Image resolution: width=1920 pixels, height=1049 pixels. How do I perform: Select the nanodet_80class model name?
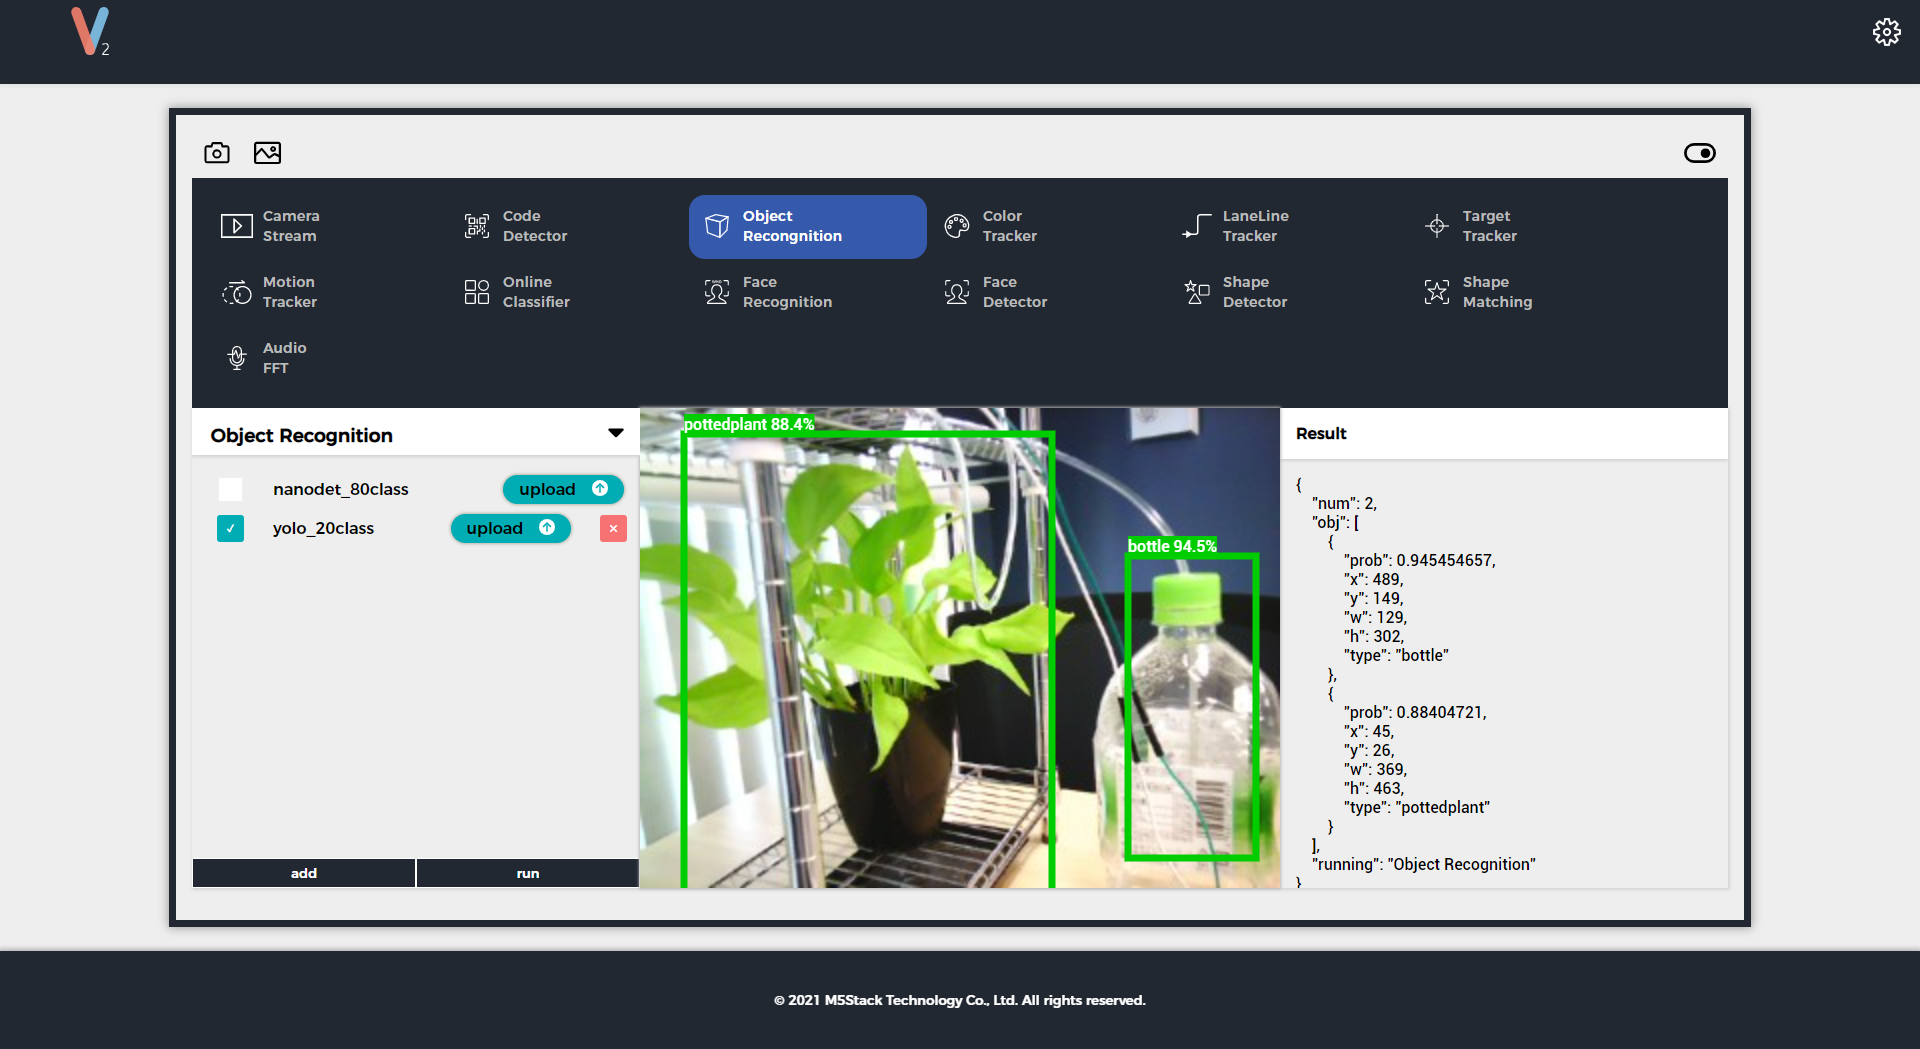click(341, 489)
